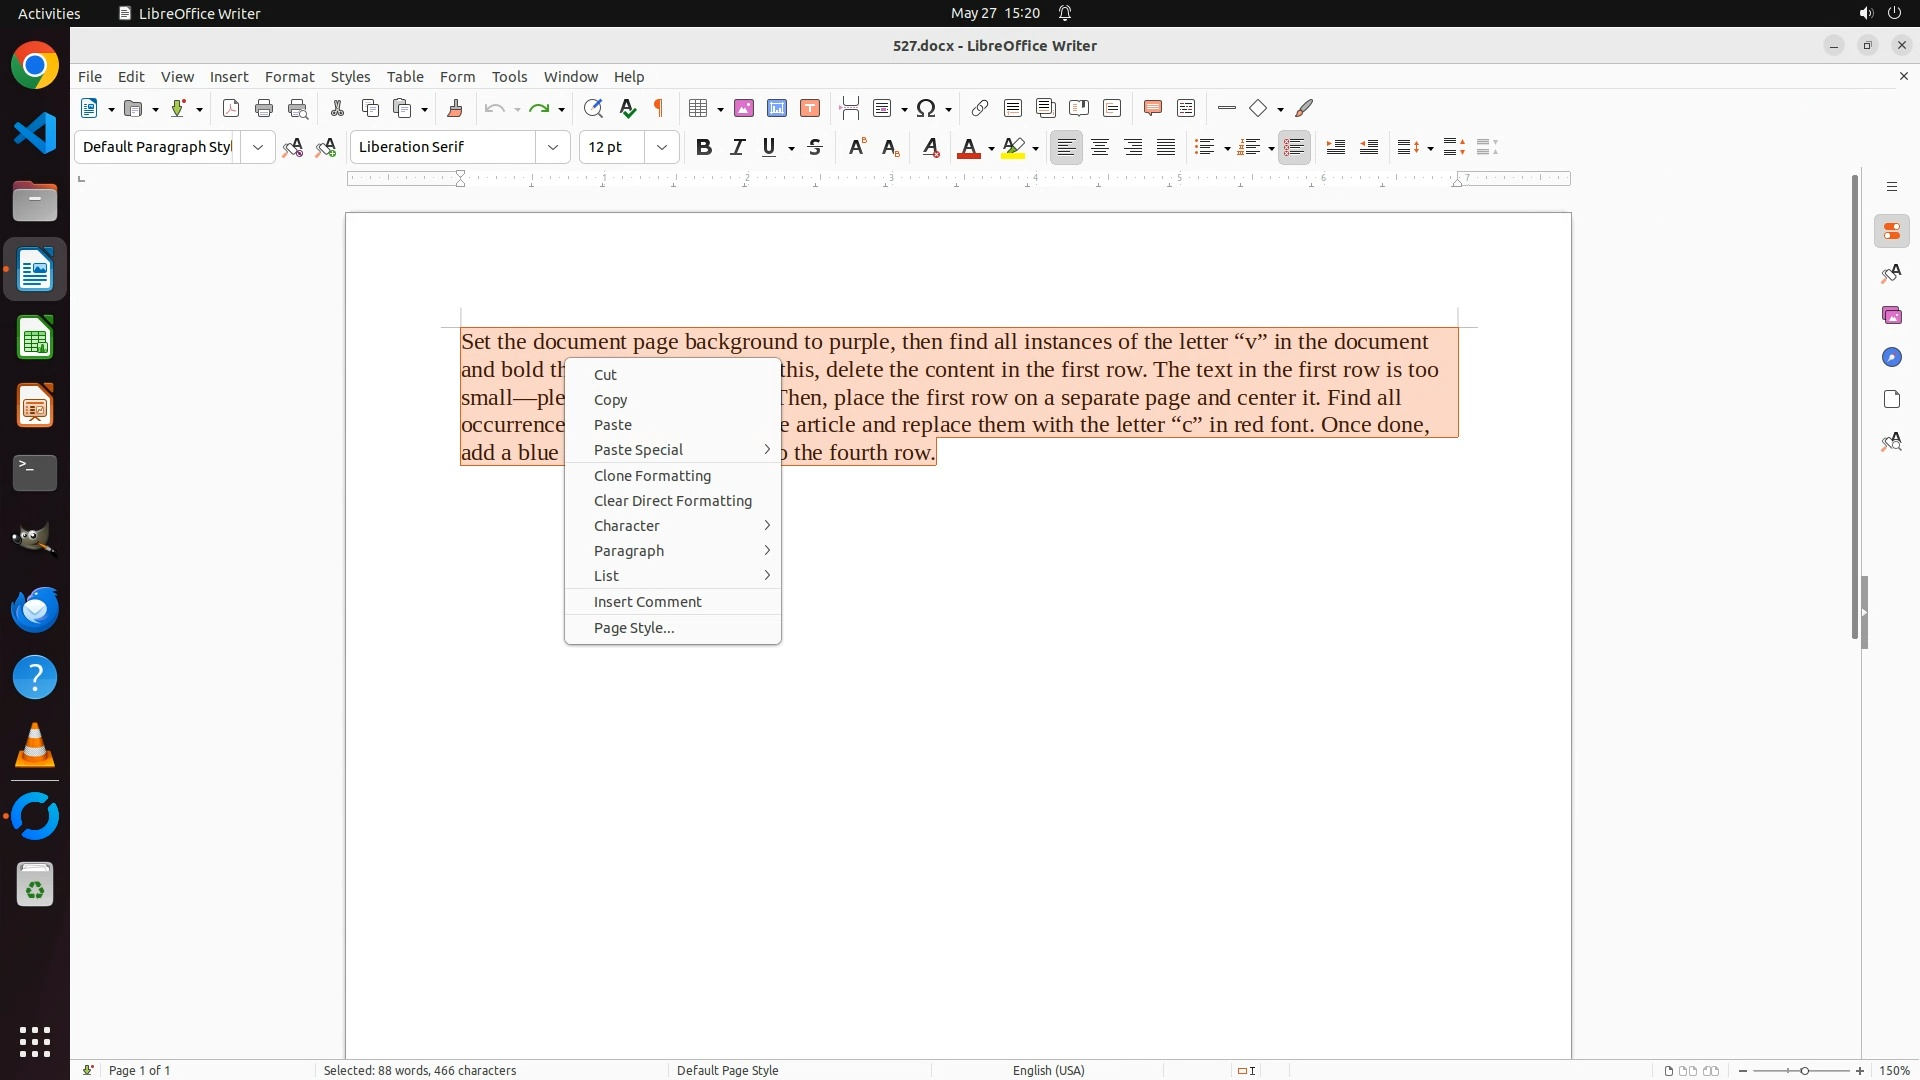Open Thunderbird from the Ubuntu dock
This screenshot has height=1080, width=1920.
35,609
